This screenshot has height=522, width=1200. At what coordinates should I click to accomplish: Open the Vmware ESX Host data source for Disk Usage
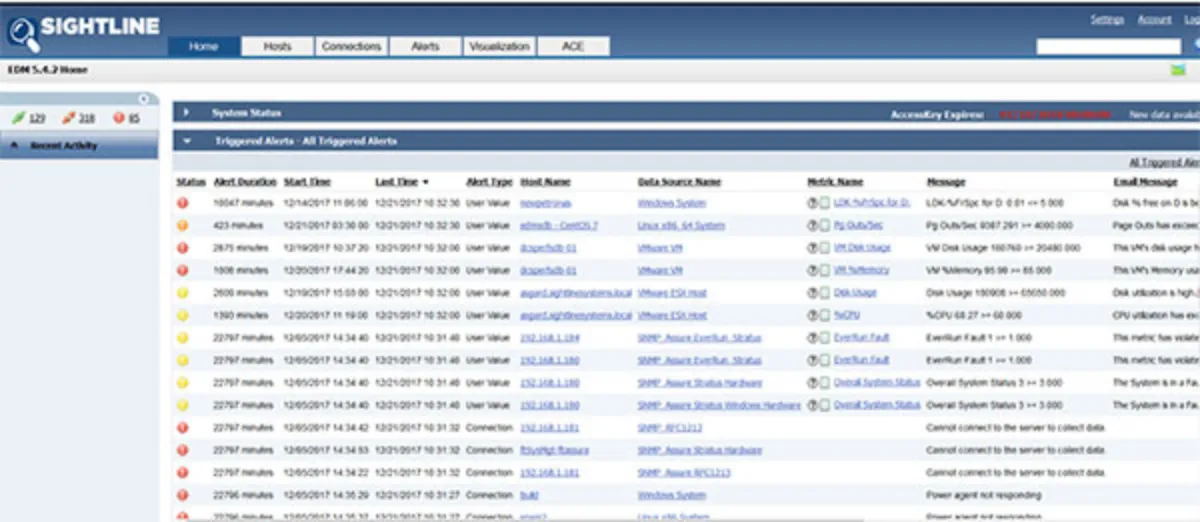click(672, 293)
